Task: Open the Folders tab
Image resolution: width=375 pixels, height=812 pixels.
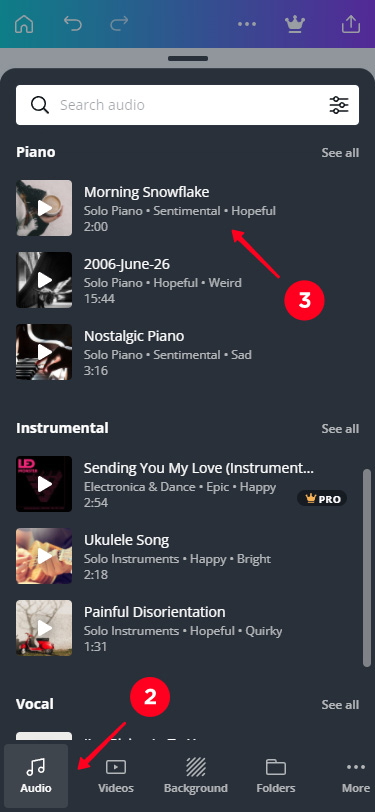Action: coord(276,776)
